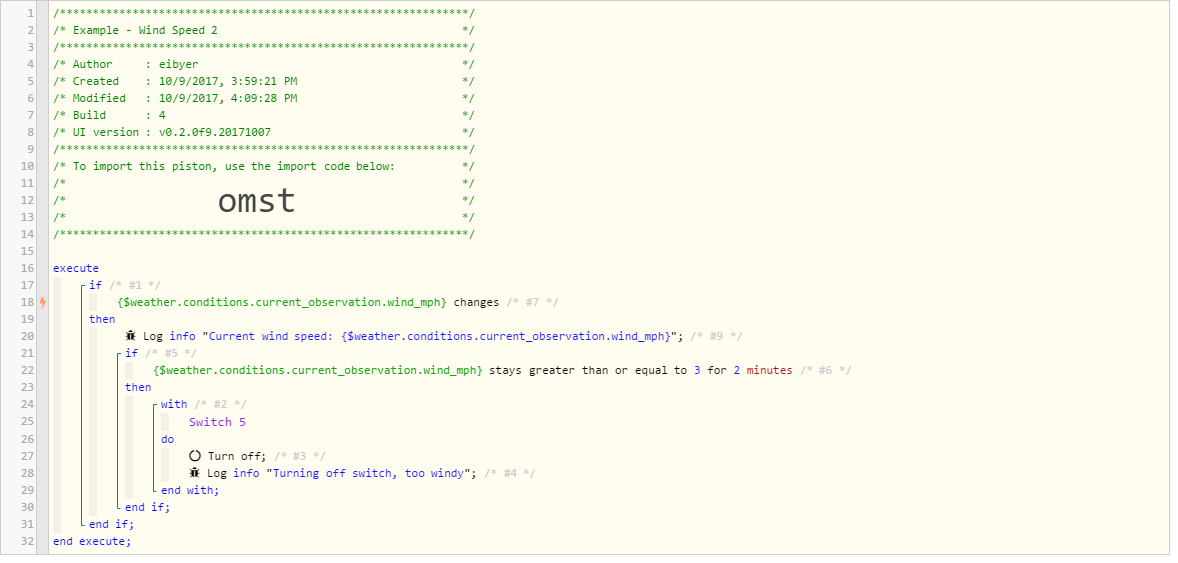1178x563 pixels.
Task: Select the 'Switch 5' device
Action: pyautogui.click(x=217, y=422)
